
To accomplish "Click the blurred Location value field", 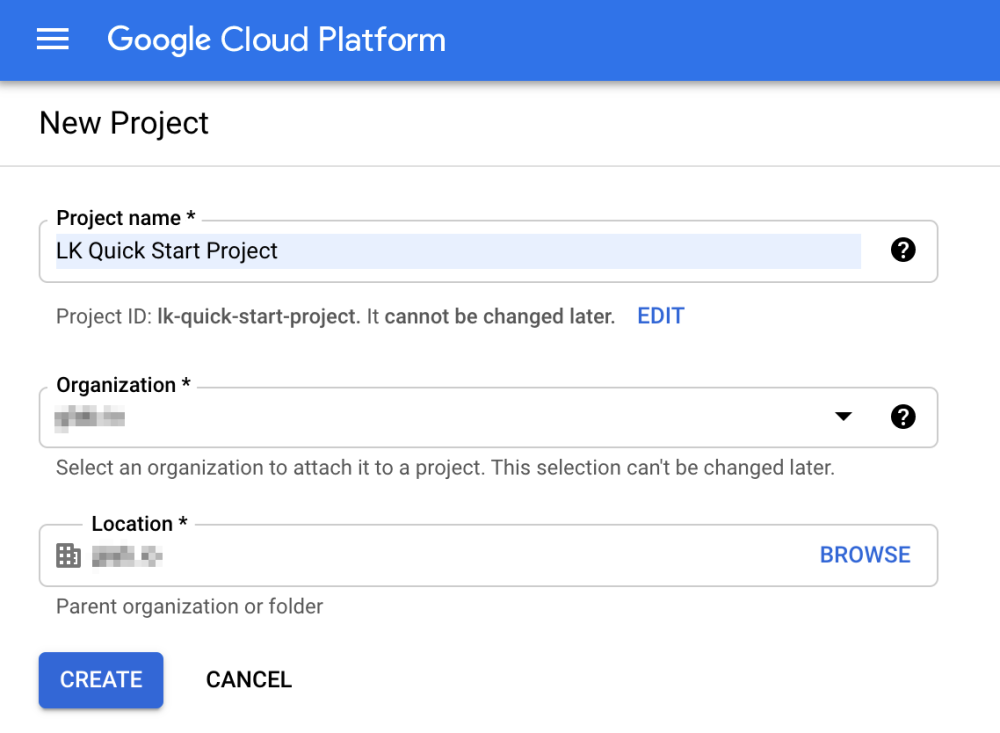I will (x=127, y=556).
